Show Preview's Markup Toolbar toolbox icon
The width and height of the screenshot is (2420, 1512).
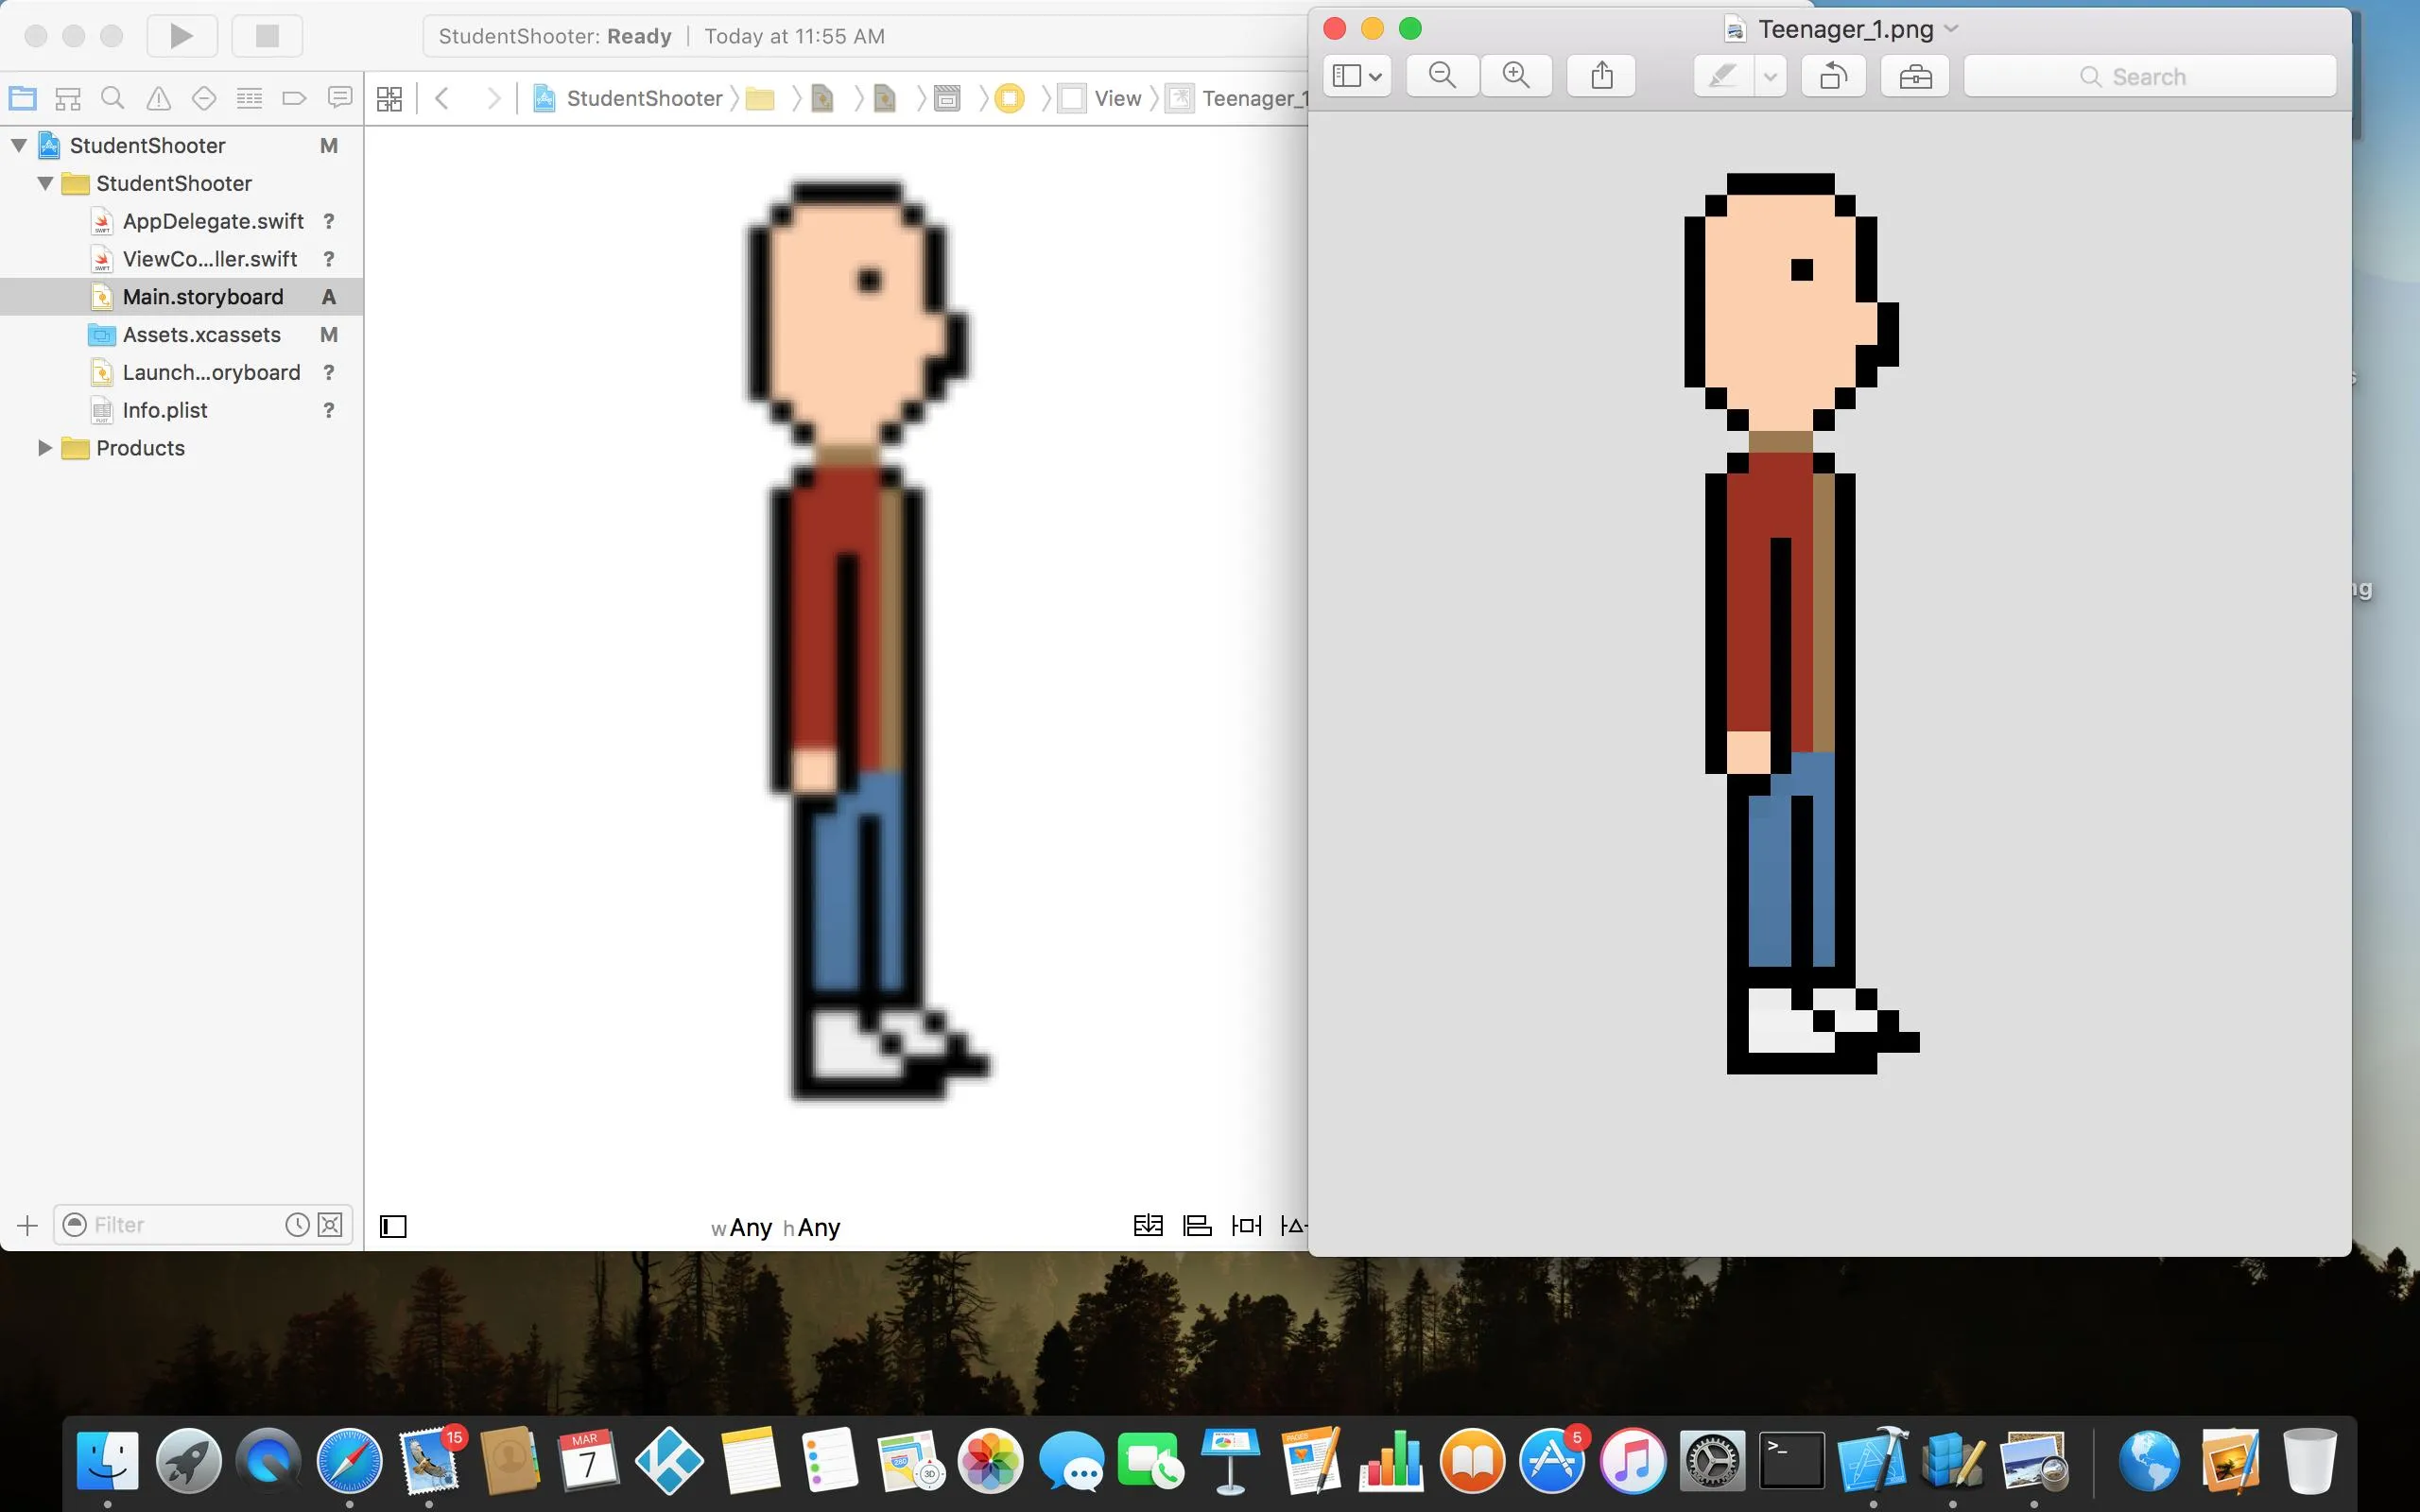pos(1915,76)
